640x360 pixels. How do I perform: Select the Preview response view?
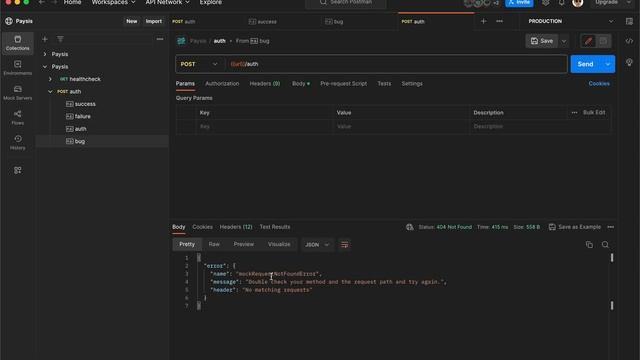pos(244,244)
